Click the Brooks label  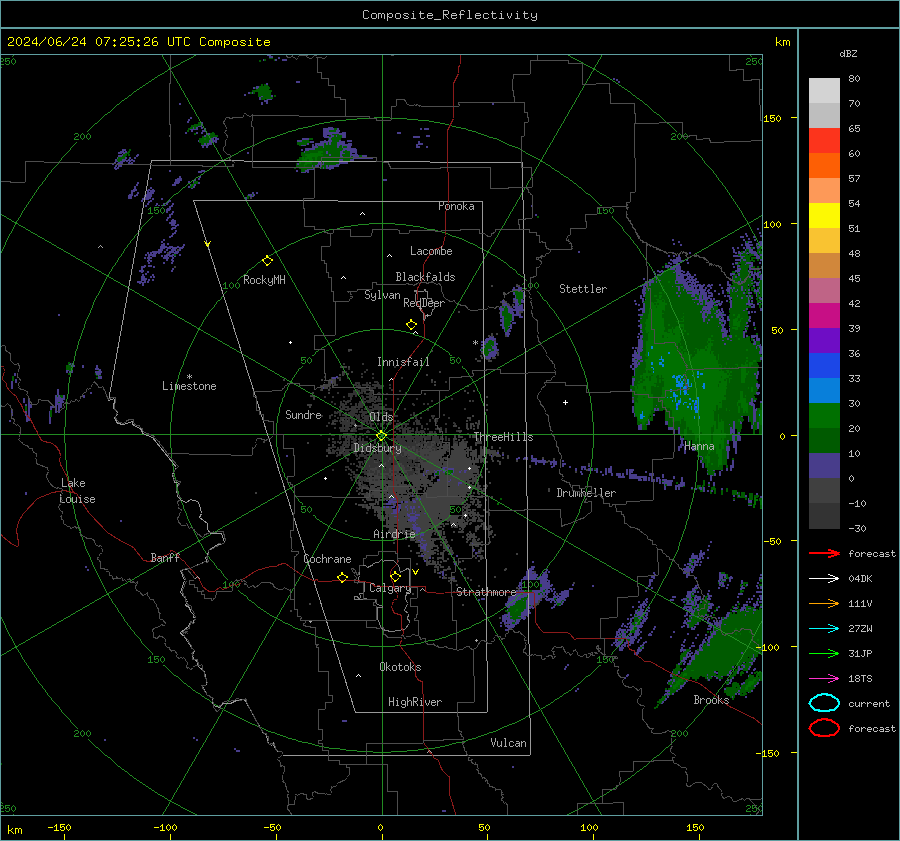tap(711, 700)
